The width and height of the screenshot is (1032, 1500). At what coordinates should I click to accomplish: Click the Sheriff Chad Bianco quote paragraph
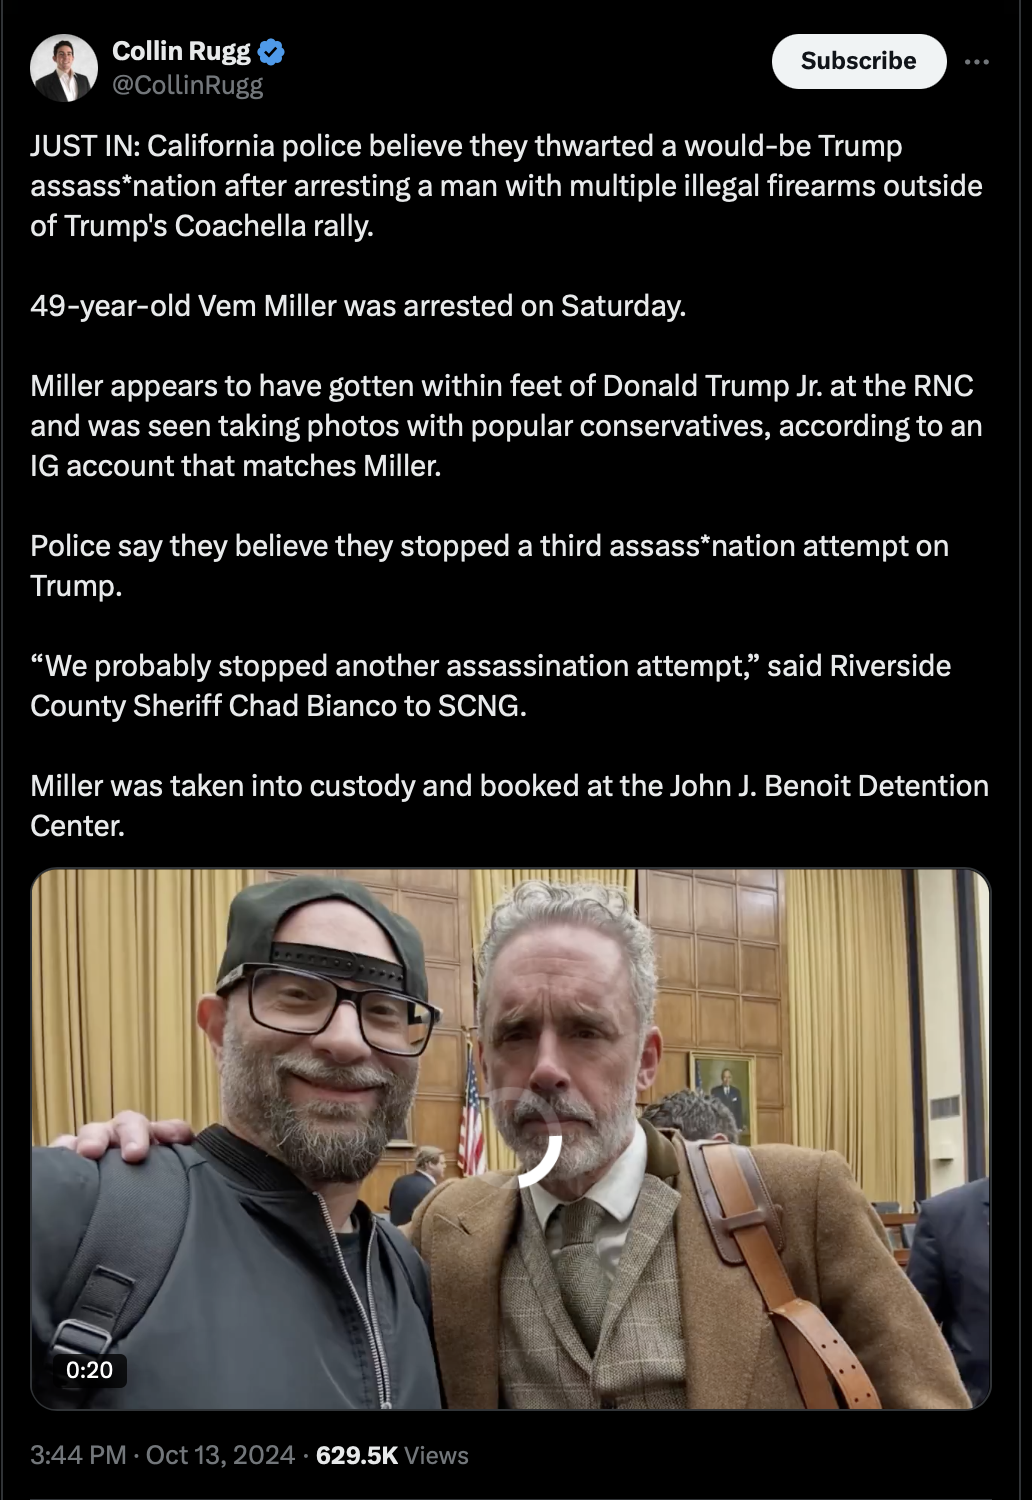[x=491, y=685]
